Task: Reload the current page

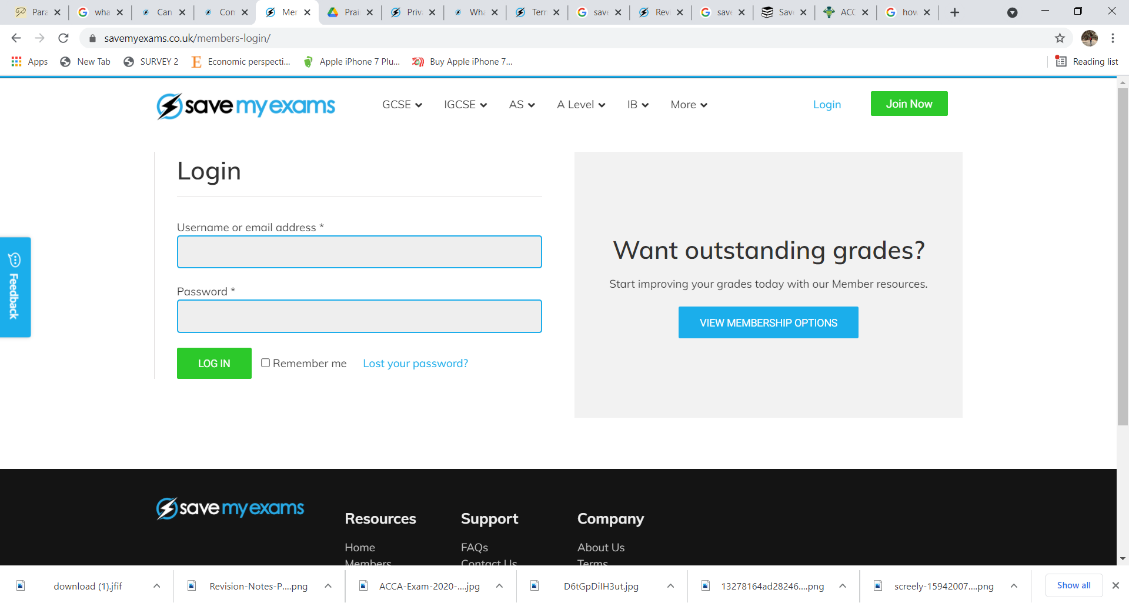Action: (63, 38)
